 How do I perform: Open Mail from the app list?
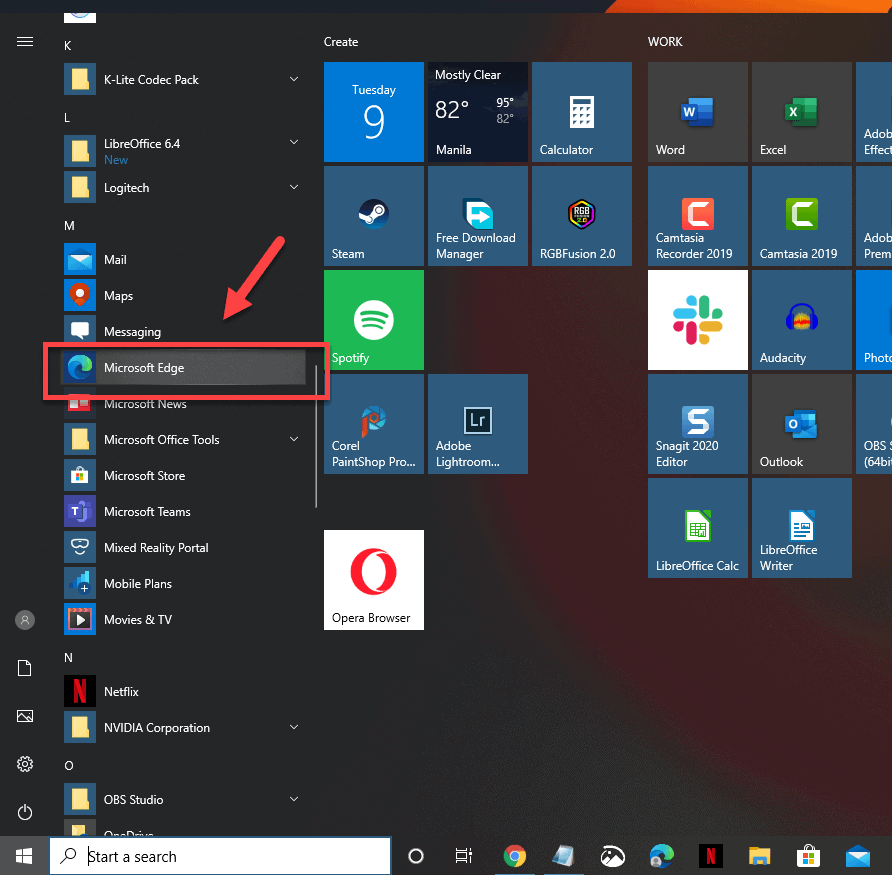click(x=185, y=259)
